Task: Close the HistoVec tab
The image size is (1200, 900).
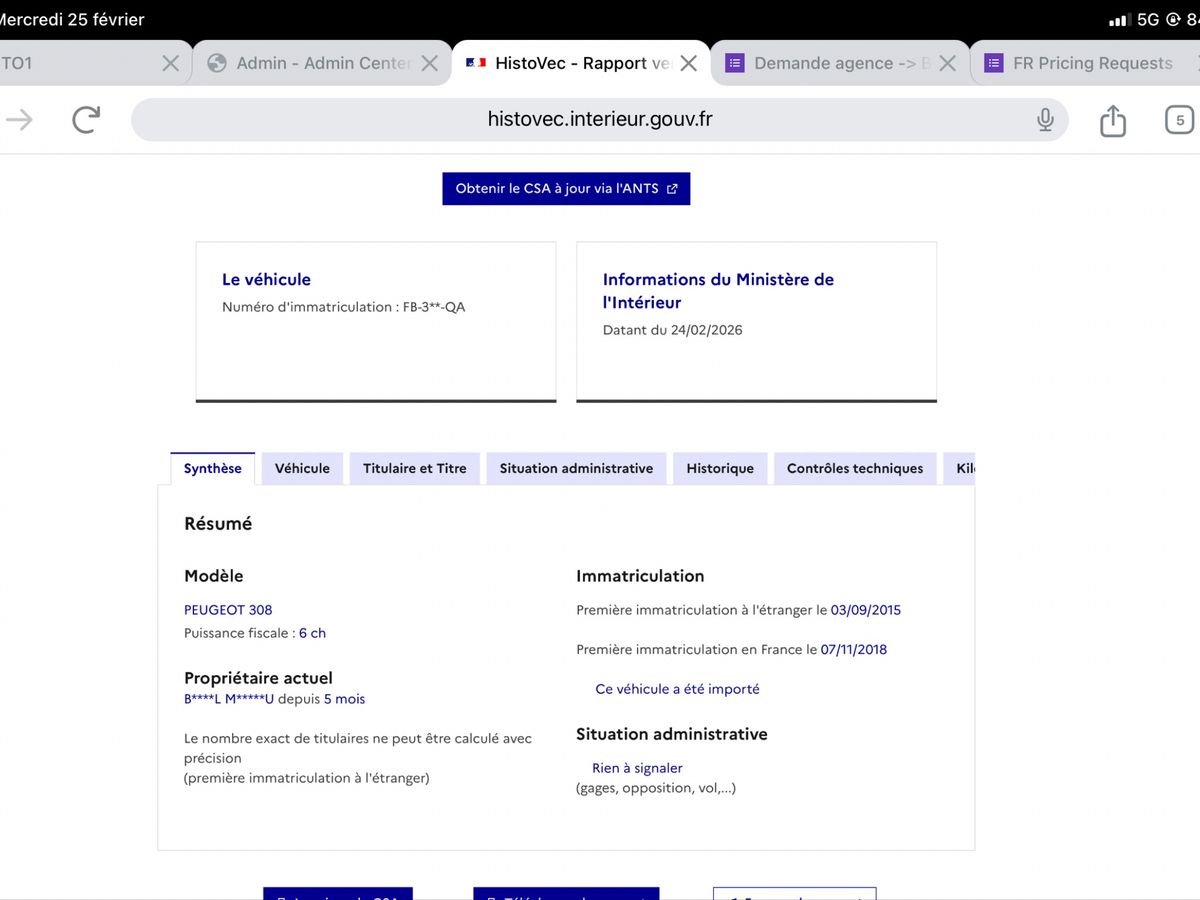Action: 689,63
